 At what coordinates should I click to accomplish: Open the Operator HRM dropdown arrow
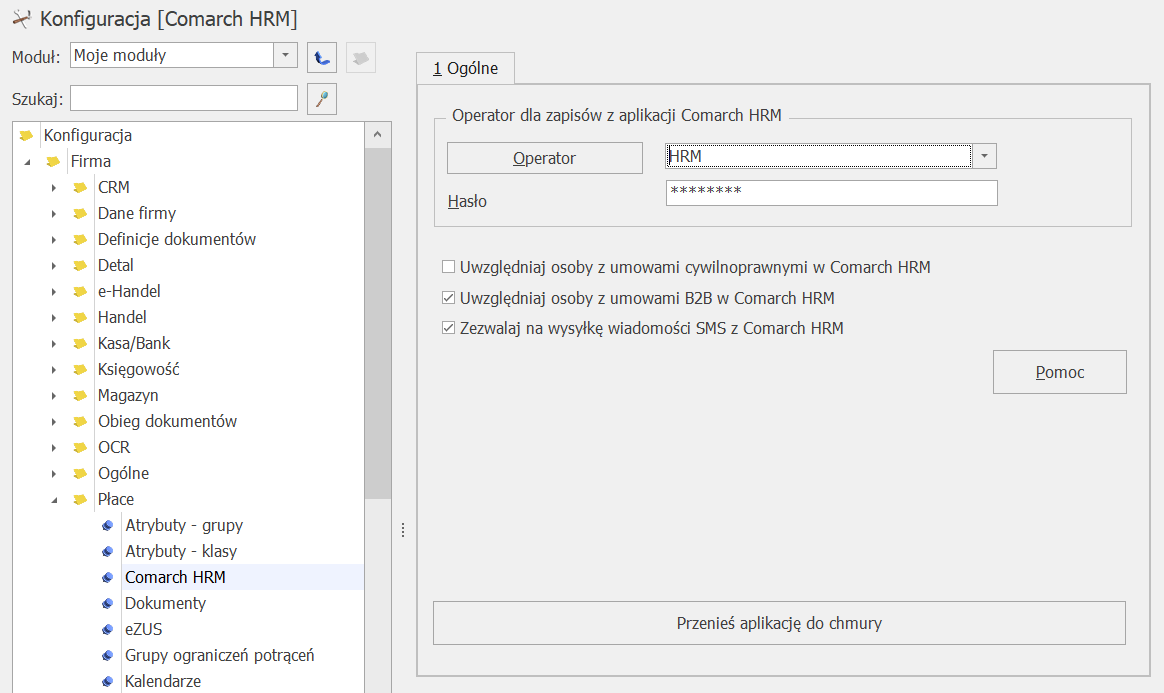(x=984, y=156)
